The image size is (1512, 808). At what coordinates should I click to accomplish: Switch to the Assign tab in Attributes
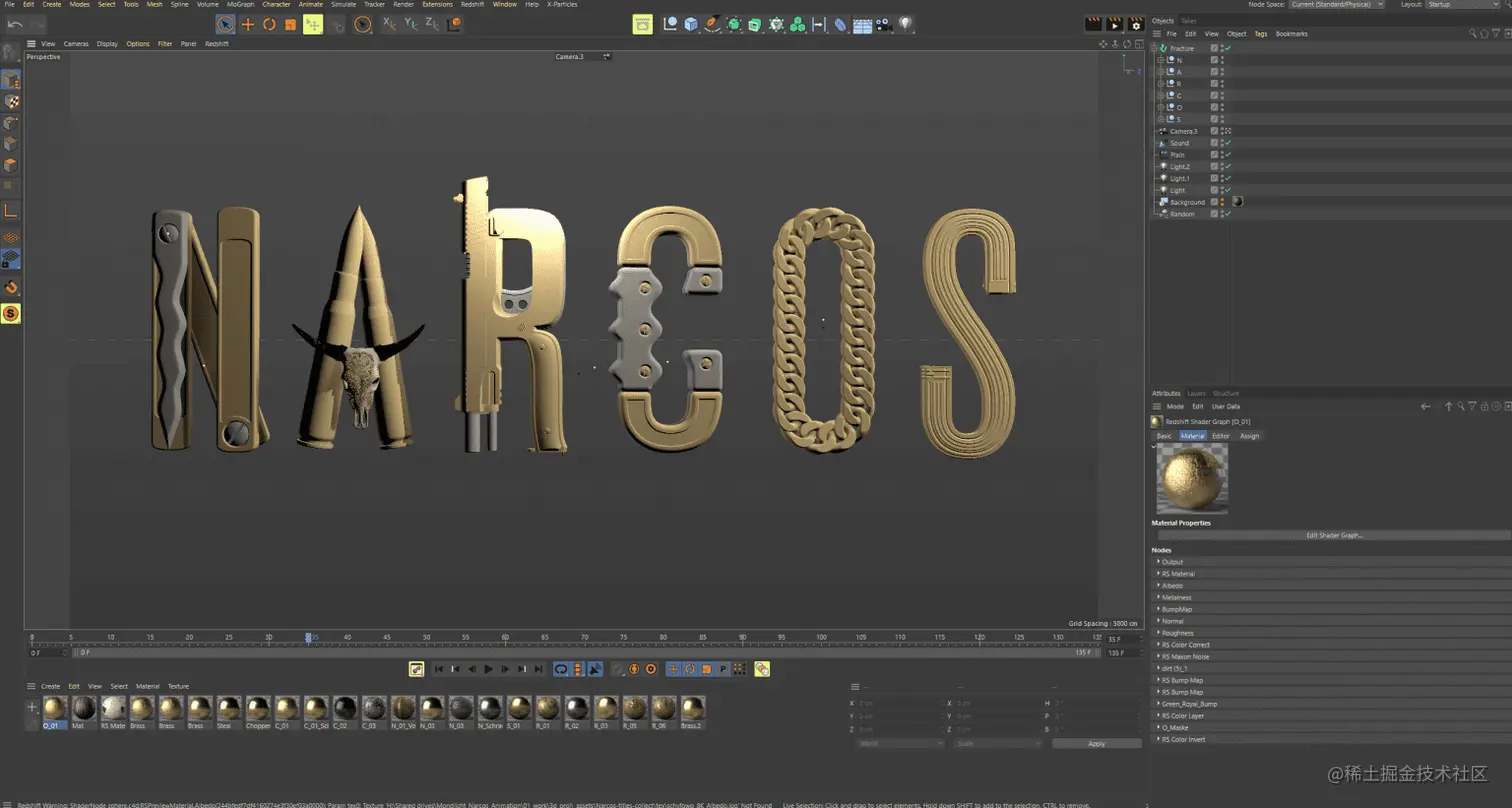pos(1250,436)
